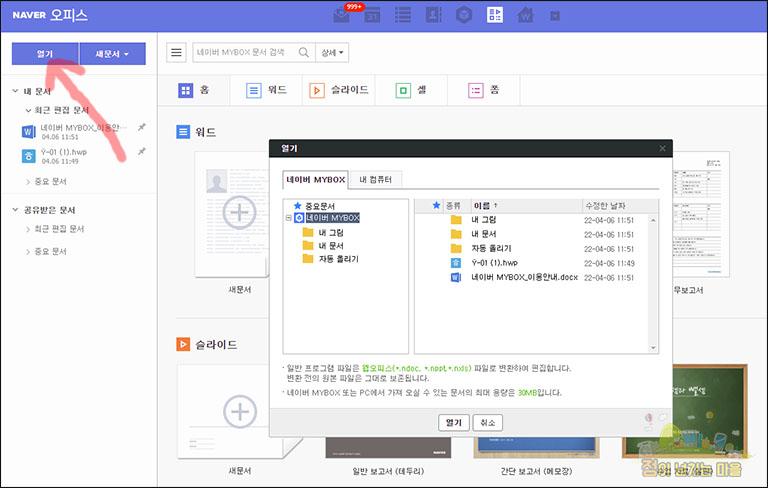Select the 내 컴퓨터 tab in dialog
Image resolution: width=768 pixels, height=488 pixels.
pos(376,180)
